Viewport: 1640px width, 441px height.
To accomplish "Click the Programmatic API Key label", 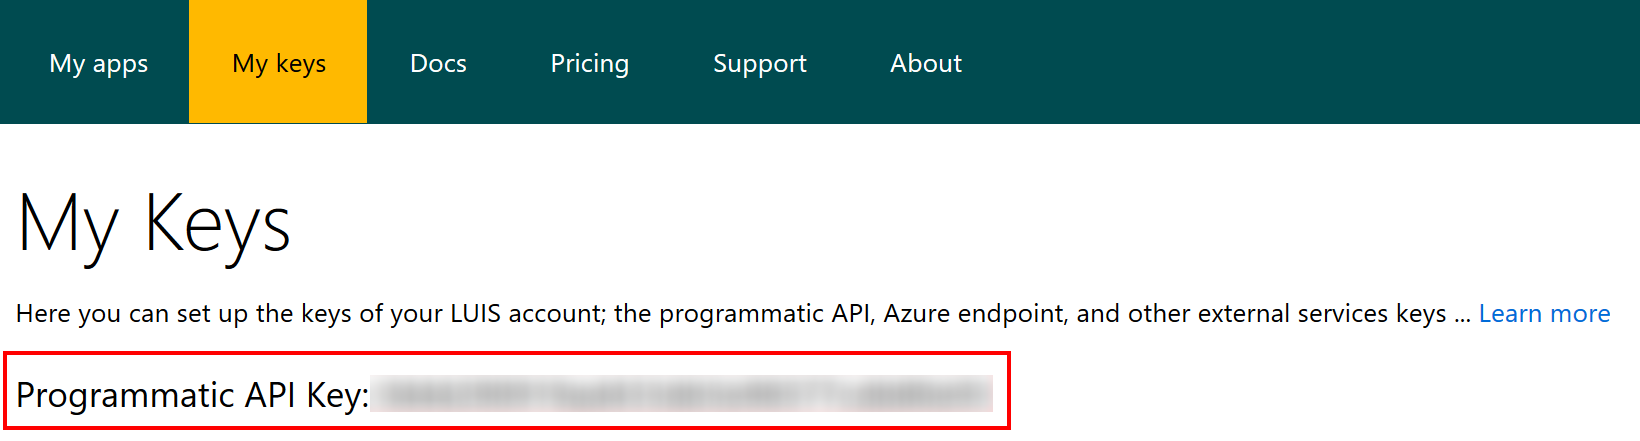I will click(x=192, y=396).
